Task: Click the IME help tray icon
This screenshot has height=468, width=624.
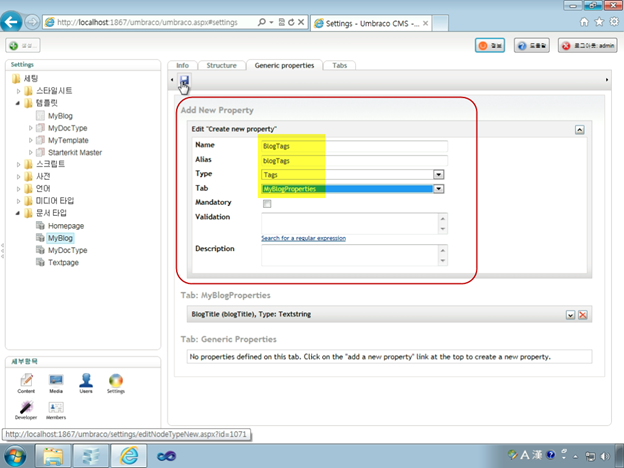Action: click(x=550, y=454)
